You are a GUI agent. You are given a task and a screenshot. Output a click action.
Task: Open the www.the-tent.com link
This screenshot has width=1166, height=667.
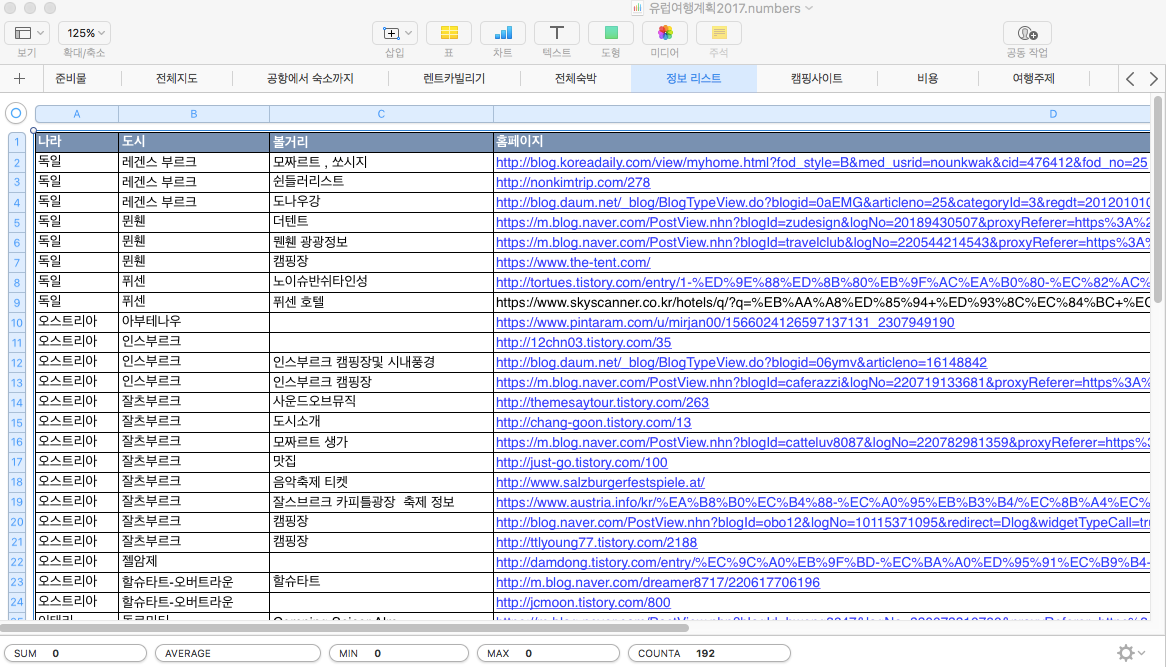click(573, 262)
